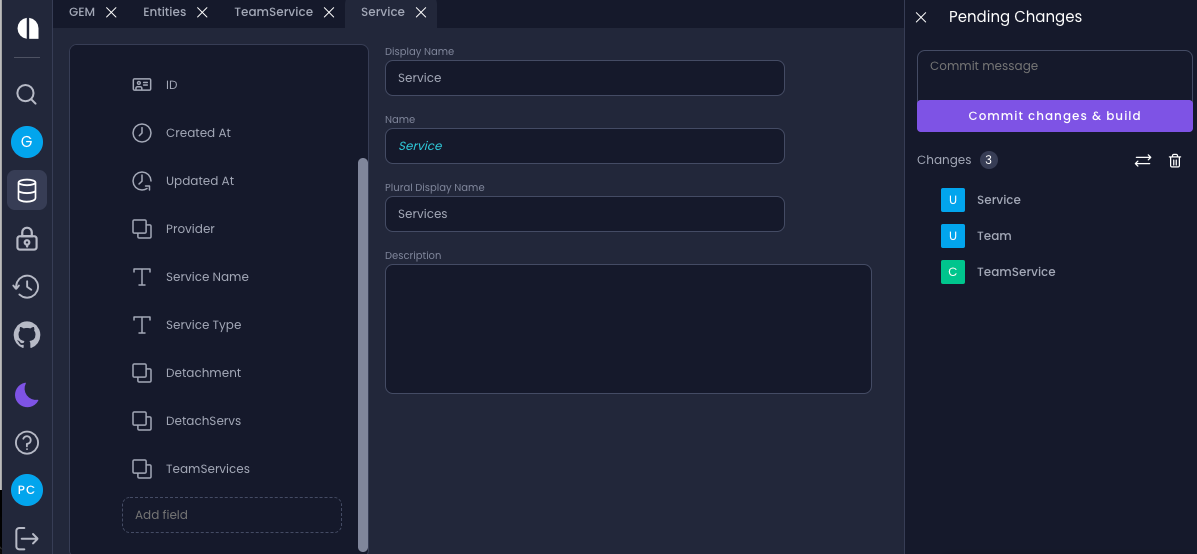Select the Service tab
Image resolution: width=1197 pixels, height=554 pixels.
click(x=382, y=12)
